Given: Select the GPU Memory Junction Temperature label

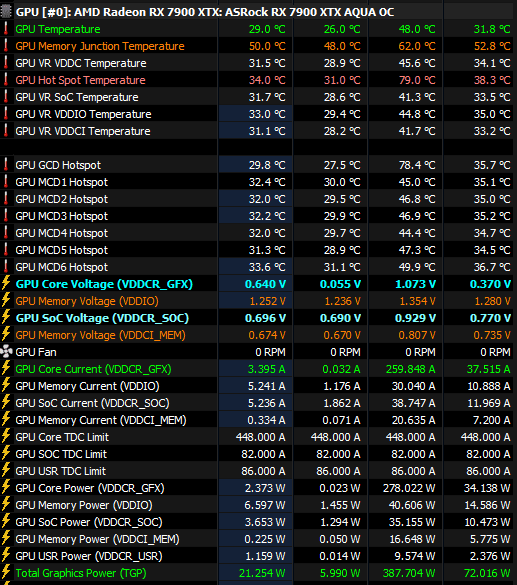Looking at the screenshot, I should (100, 46).
